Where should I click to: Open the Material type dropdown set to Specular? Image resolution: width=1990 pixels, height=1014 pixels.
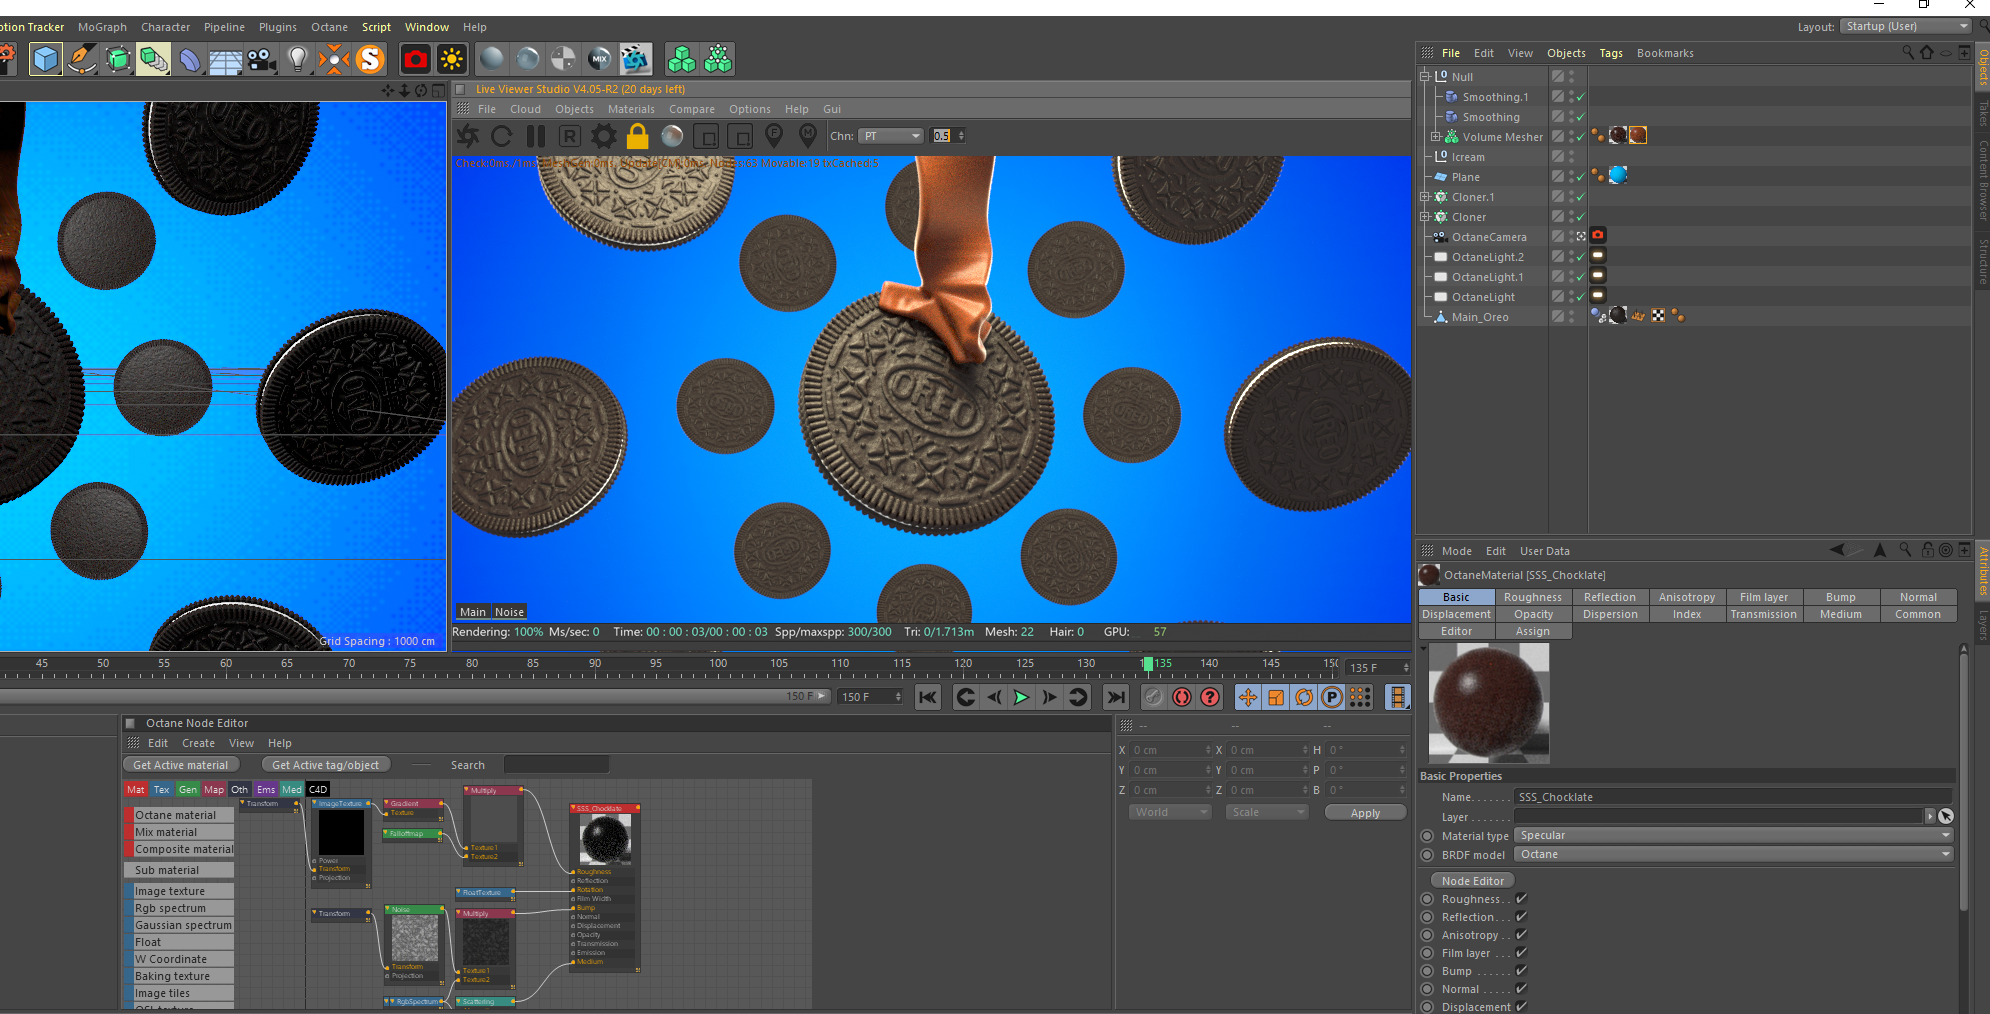(1733, 835)
